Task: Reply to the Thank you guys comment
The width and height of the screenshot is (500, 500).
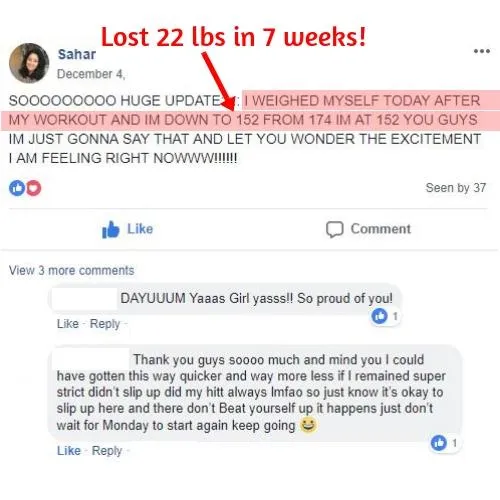Action: pos(107,451)
